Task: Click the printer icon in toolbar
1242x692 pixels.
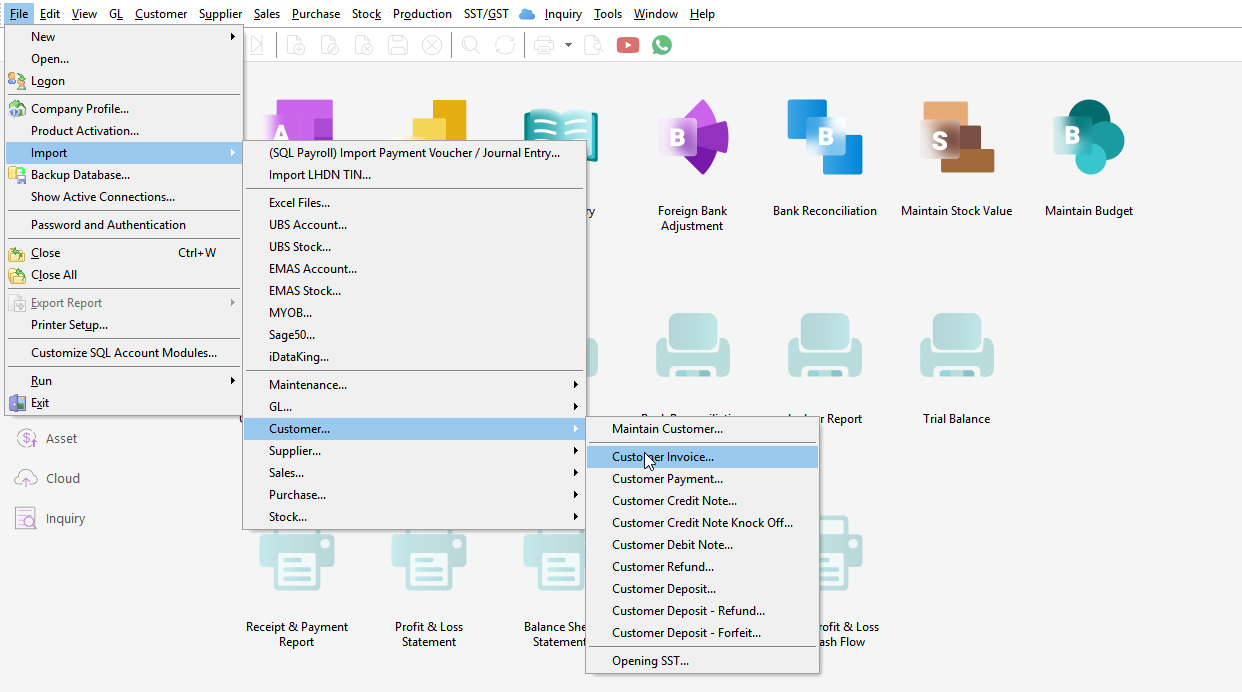Action: click(x=544, y=45)
